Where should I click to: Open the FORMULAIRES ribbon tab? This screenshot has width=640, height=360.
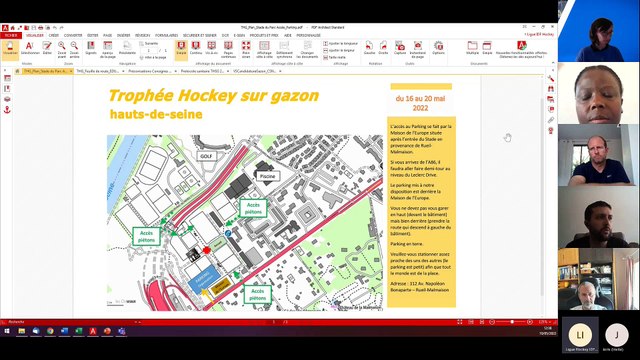[167, 36]
